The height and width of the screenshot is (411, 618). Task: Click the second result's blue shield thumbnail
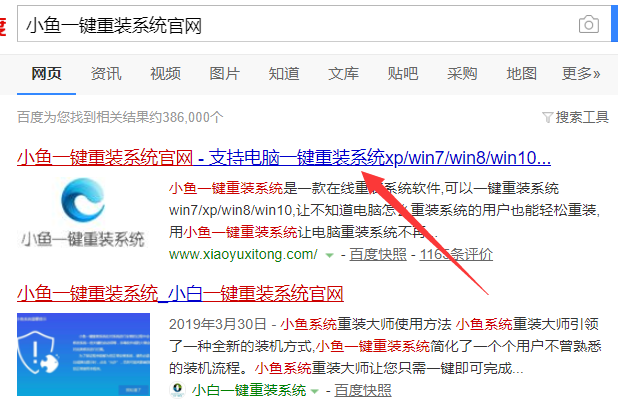83,353
